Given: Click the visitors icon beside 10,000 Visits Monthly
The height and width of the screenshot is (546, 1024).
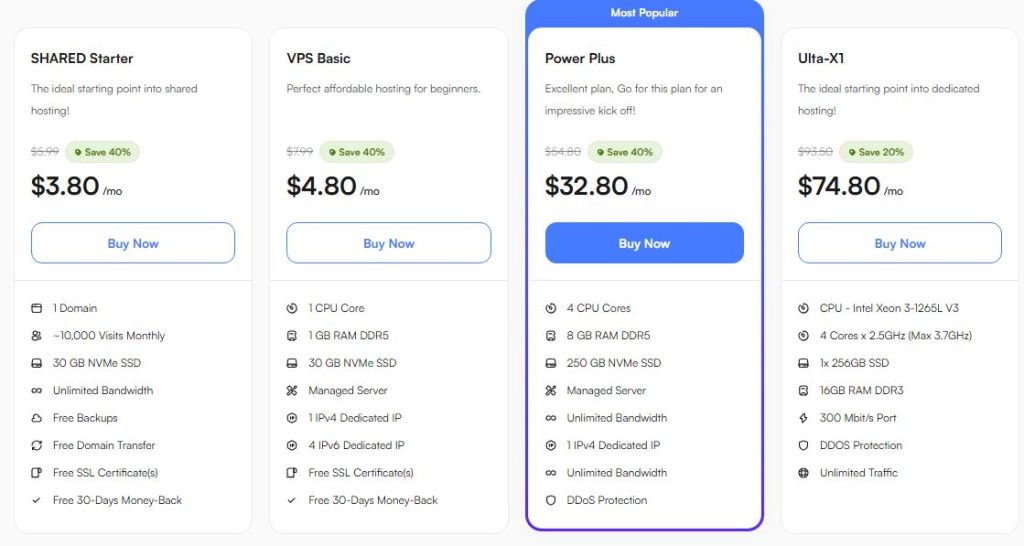Looking at the screenshot, I should pyautogui.click(x=37, y=336).
